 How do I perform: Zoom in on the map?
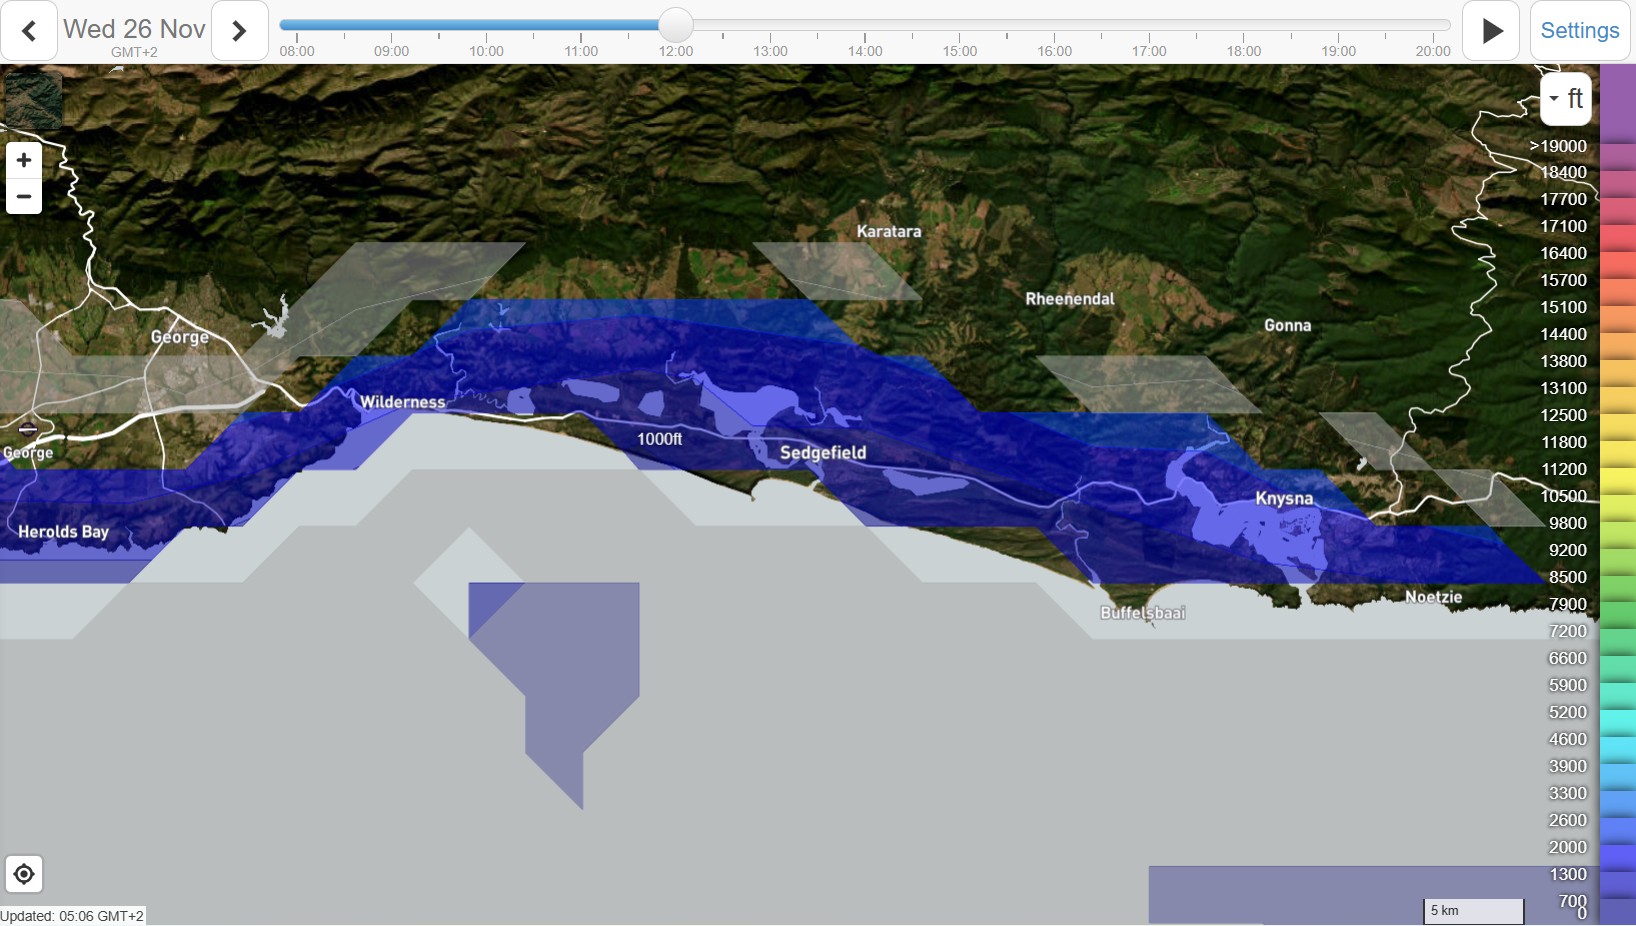point(24,160)
